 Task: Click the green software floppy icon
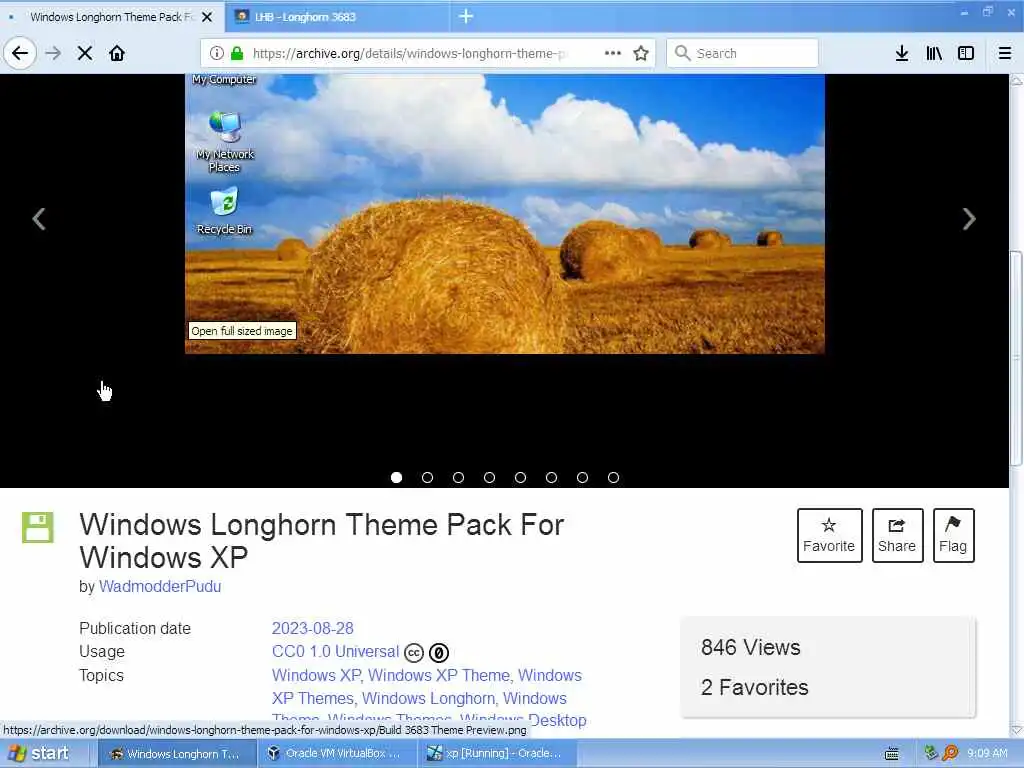38,528
